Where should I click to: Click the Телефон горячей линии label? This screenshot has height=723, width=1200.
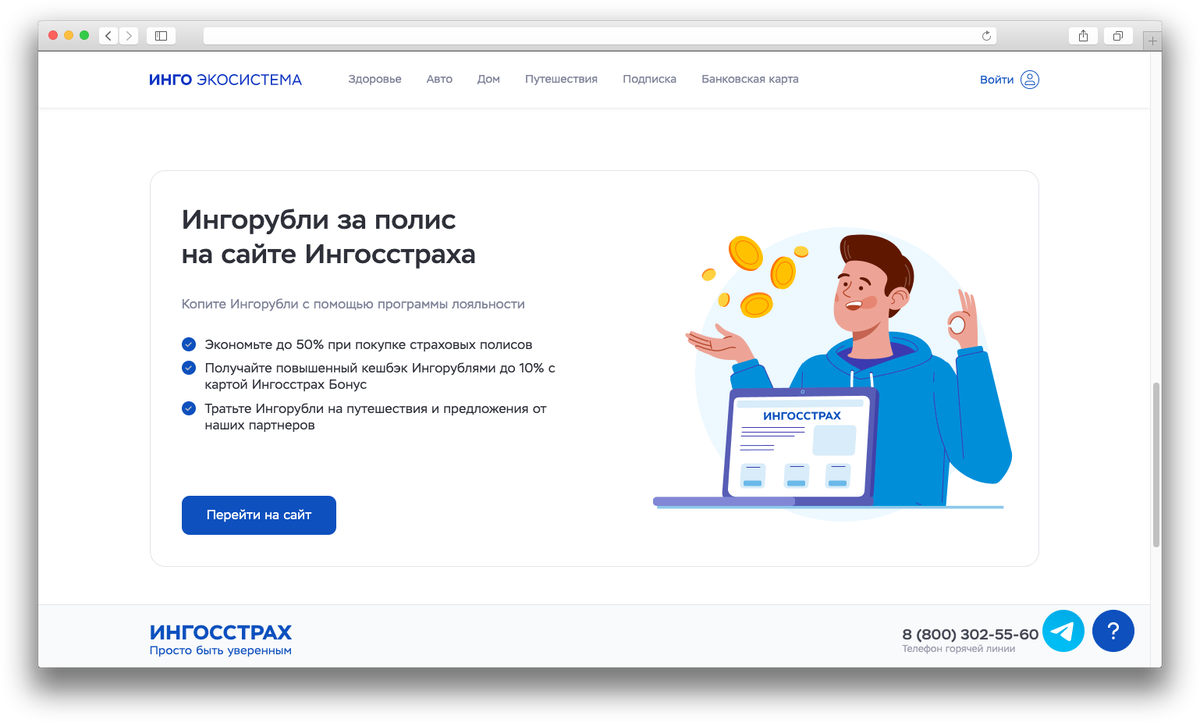958,649
